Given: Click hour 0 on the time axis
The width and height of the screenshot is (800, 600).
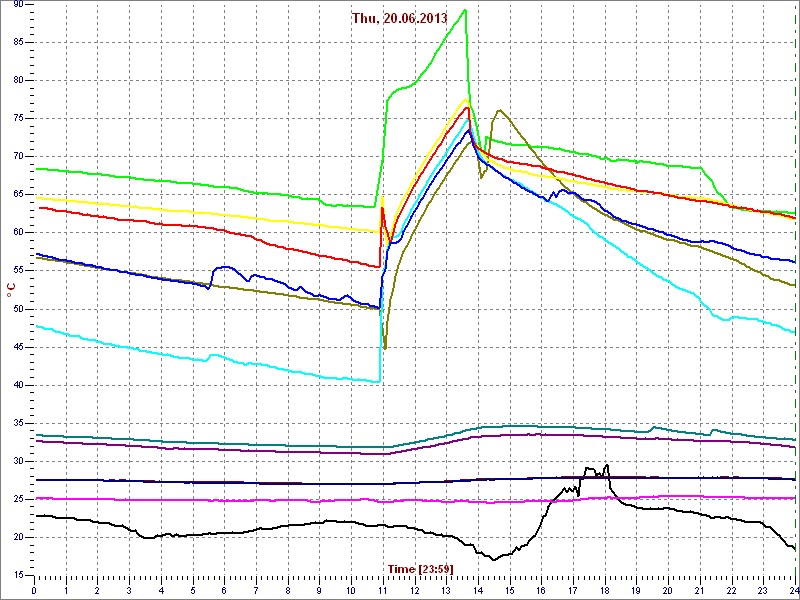Looking at the screenshot, I should pos(34,590).
